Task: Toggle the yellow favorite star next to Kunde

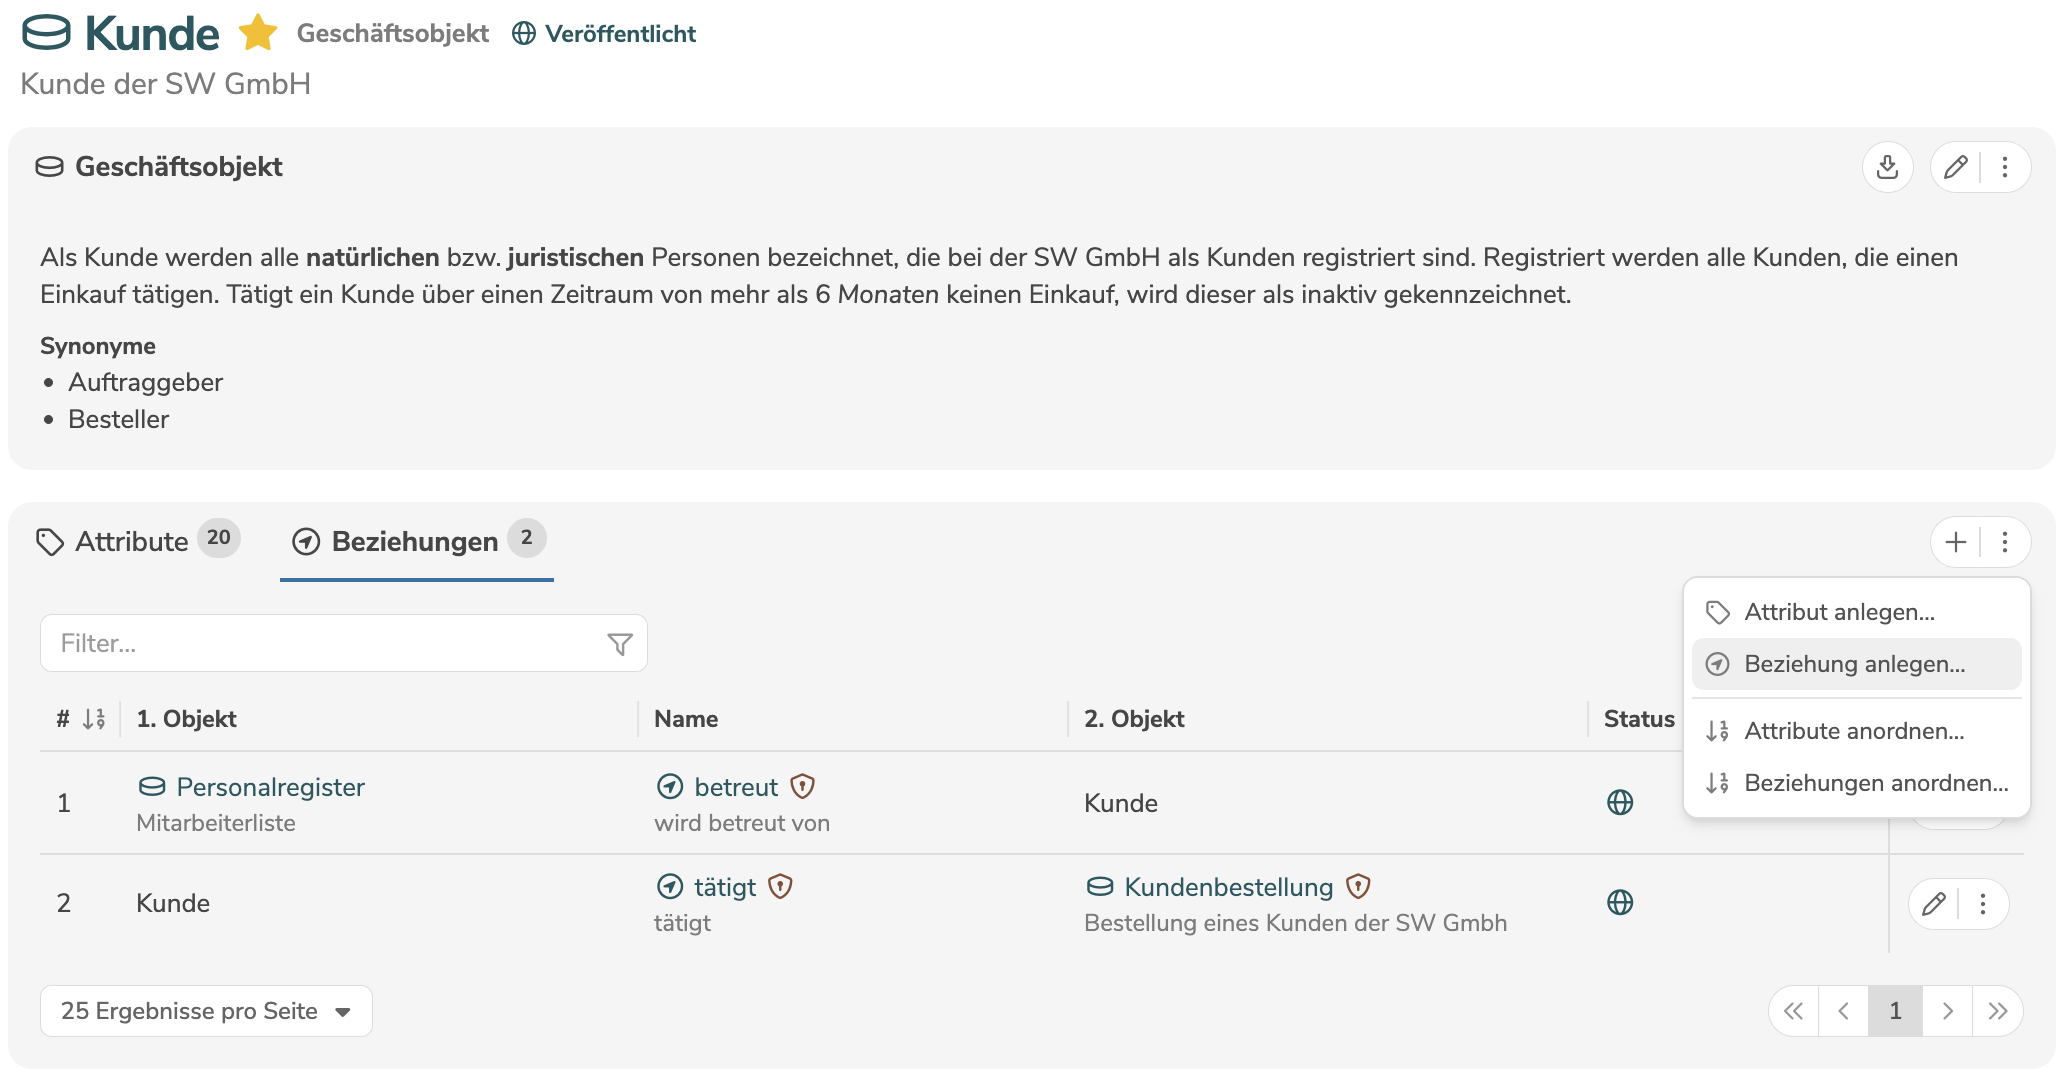Action: pyautogui.click(x=258, y=33)
